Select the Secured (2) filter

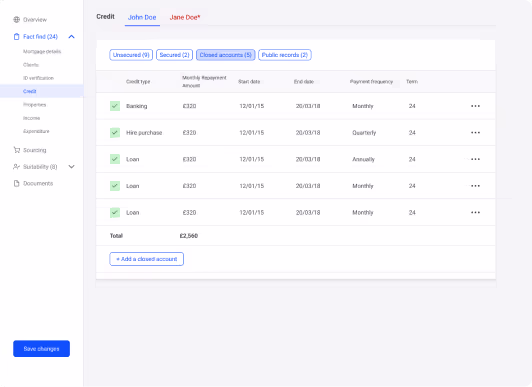pos(174,55)
